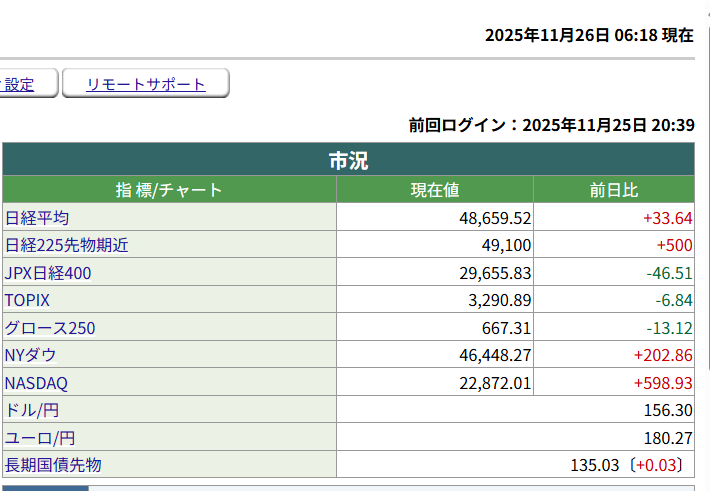710x491 pixels.
Task: Click the 前日比 column header
Action: tap(614, 190)
